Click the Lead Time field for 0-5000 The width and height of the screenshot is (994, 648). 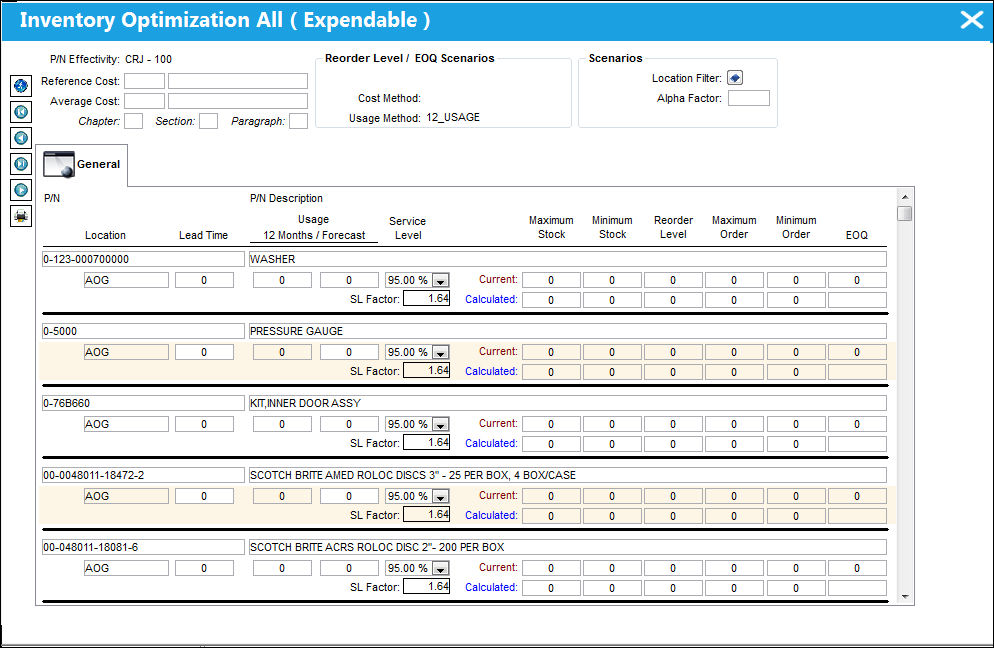click(204, 352)
